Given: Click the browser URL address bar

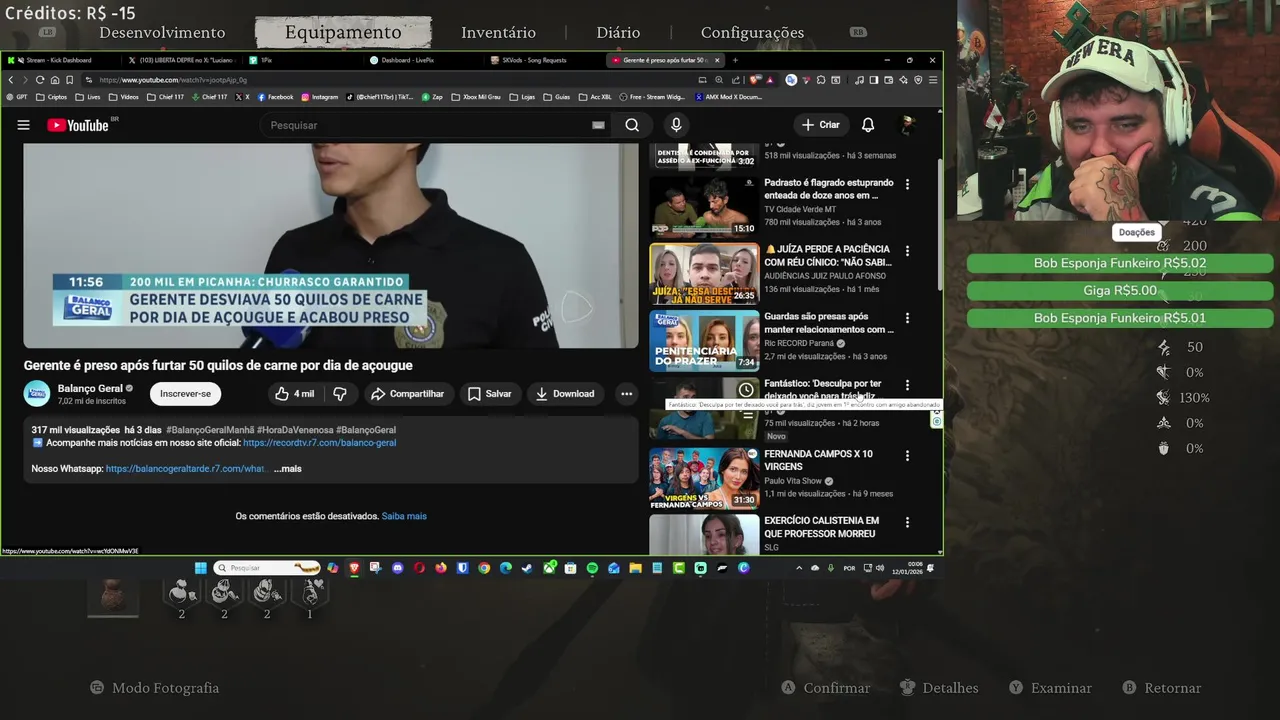Looking at the screenshot, I should [x=390, y=80].
